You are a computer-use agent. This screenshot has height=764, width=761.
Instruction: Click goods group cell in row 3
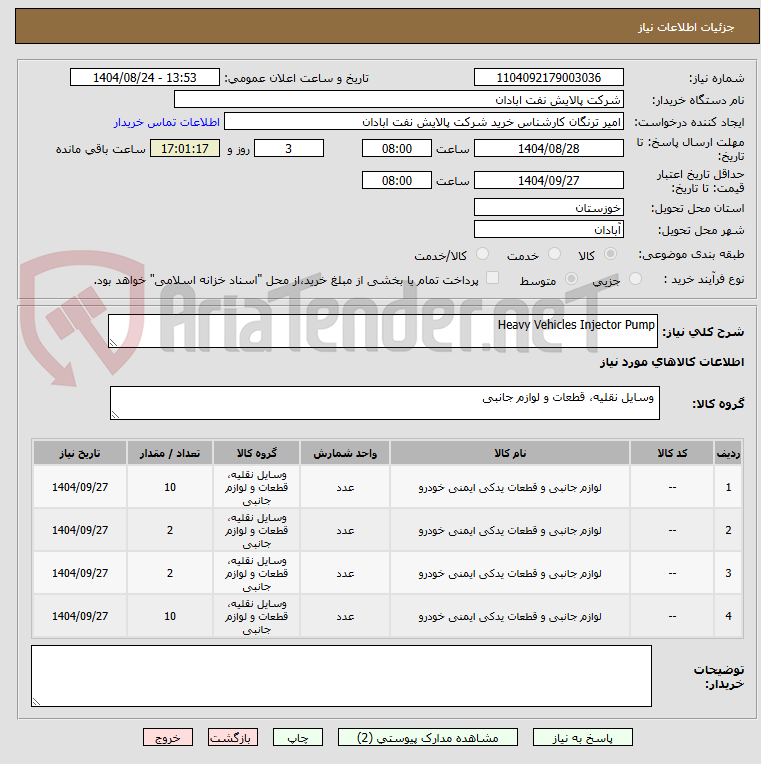256,573
